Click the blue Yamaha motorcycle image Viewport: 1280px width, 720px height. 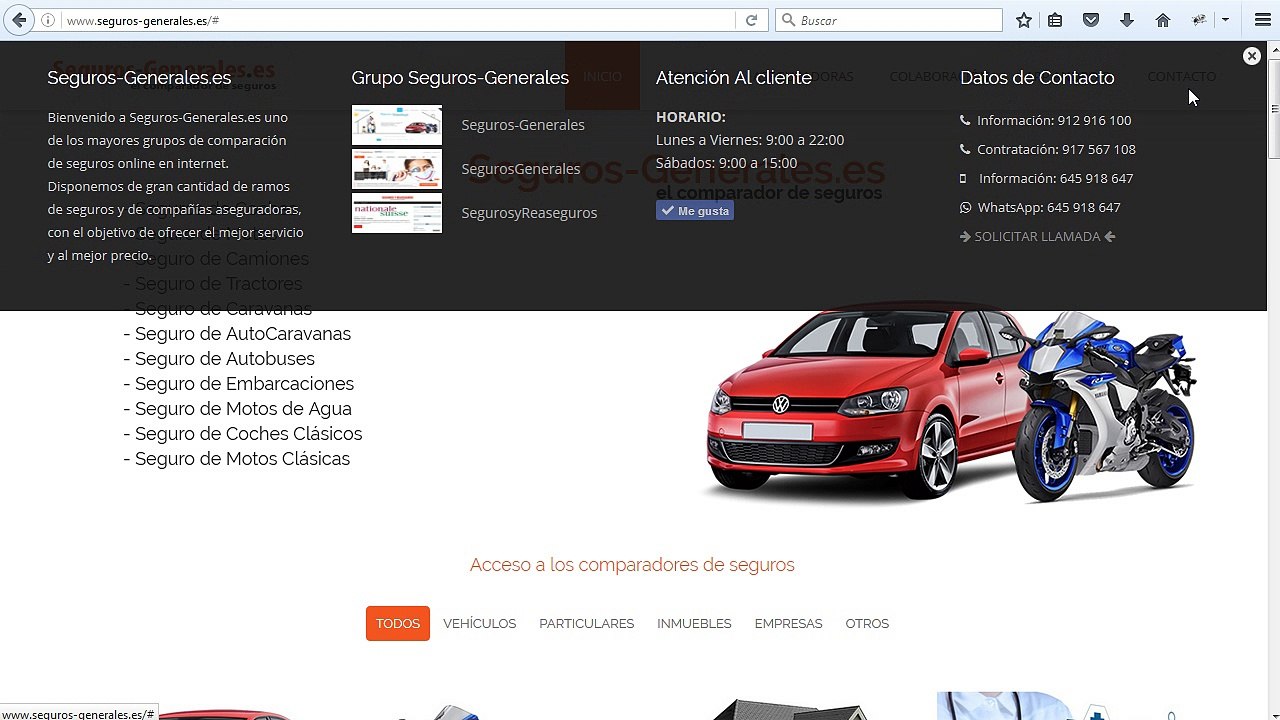[x=1107, y=405]
